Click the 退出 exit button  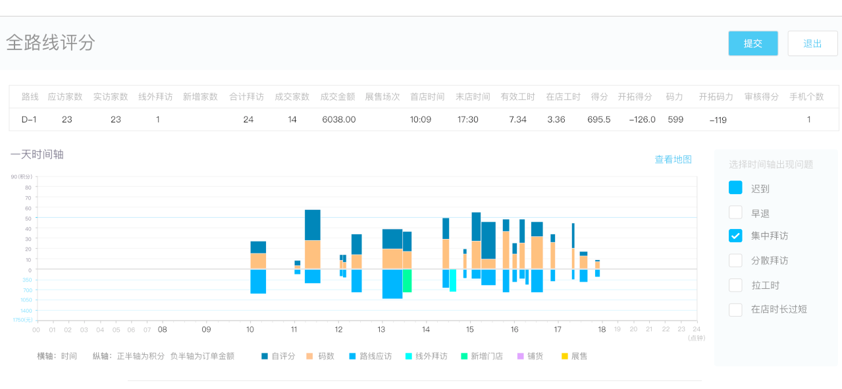point(812,44)
